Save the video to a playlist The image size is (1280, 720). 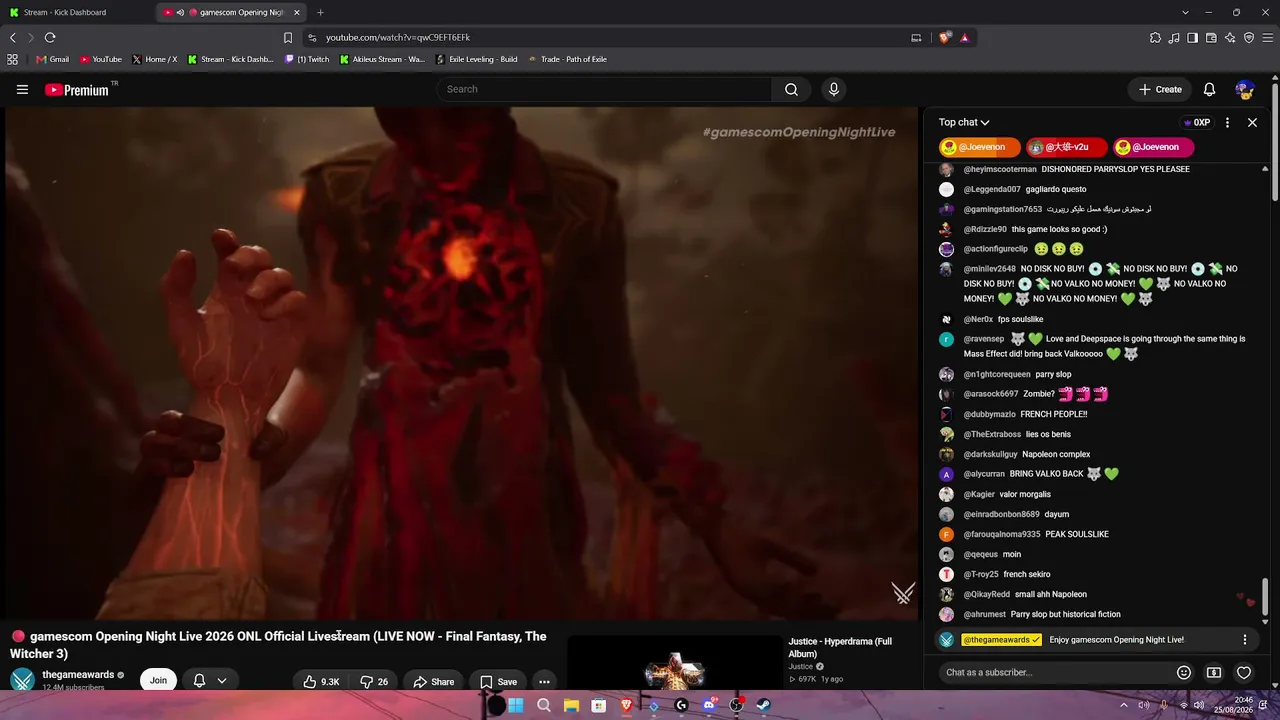click(498, 681)
